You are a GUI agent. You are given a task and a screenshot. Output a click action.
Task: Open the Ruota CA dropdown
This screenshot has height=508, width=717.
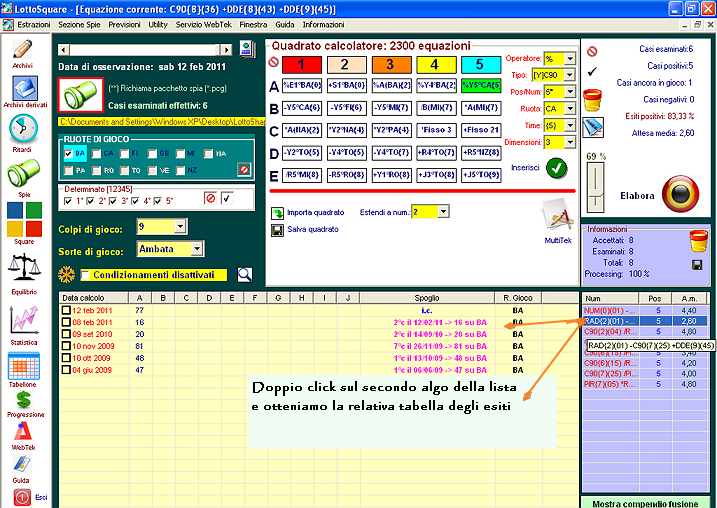click(x=570, y=109)
